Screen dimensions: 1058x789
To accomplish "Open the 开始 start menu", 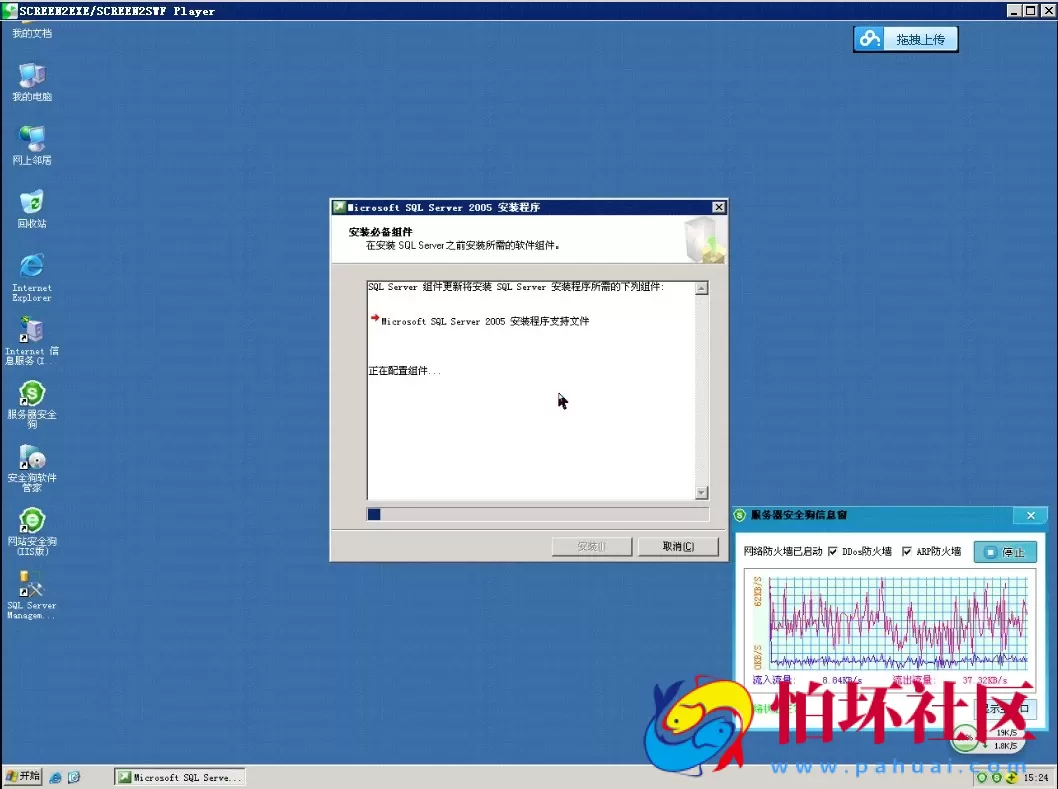I will [x=23, y=777].
